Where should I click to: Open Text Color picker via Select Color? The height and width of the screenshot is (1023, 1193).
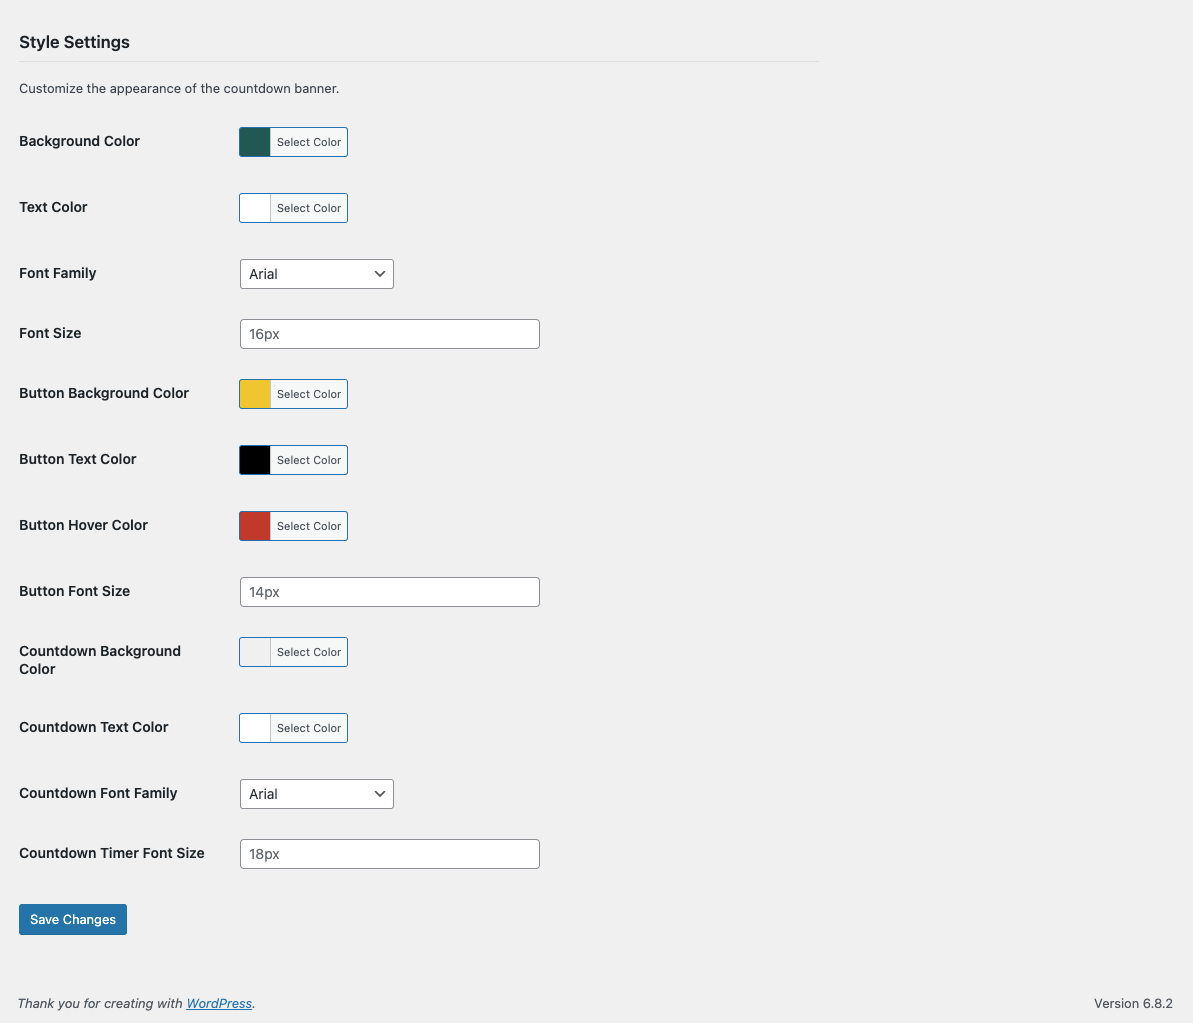308,208
